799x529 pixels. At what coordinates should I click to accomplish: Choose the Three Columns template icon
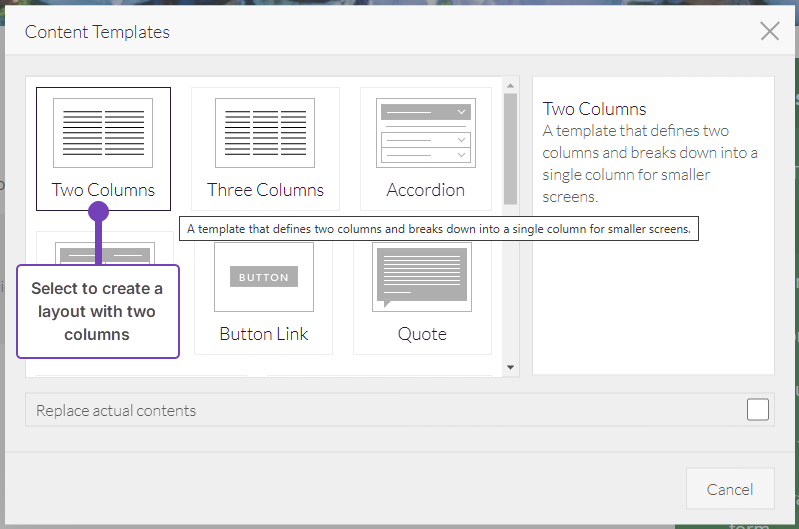(x=265, y=133)
